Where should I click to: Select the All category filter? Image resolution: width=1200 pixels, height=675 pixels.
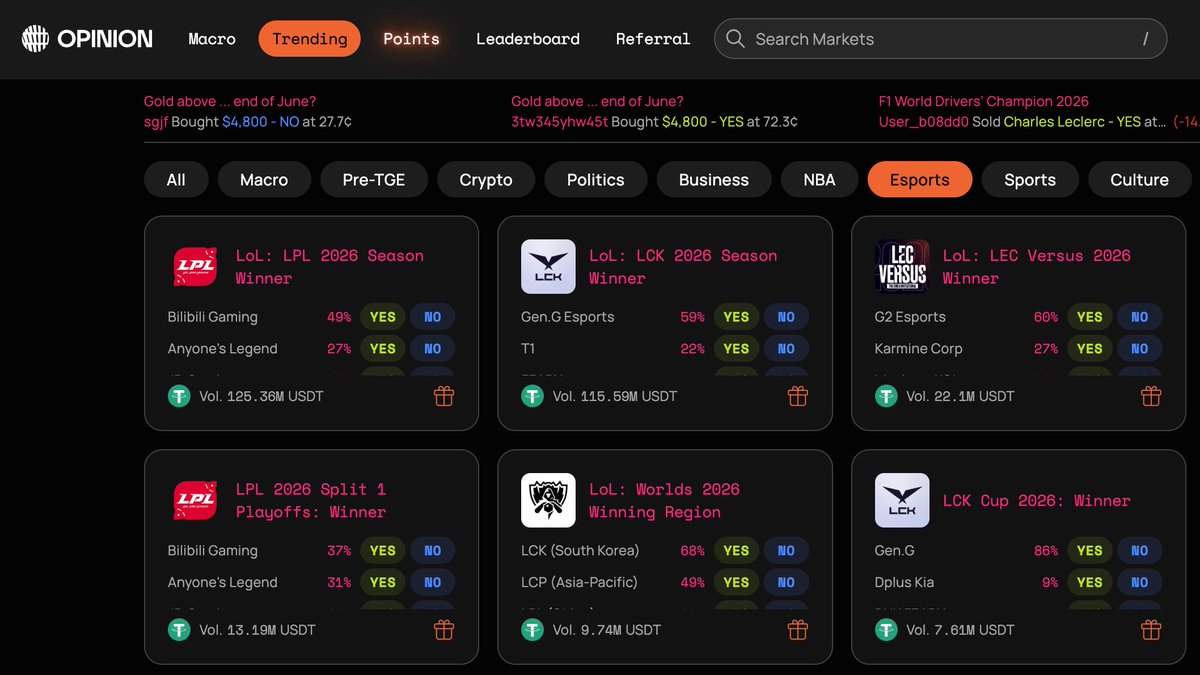coord(176,180)
